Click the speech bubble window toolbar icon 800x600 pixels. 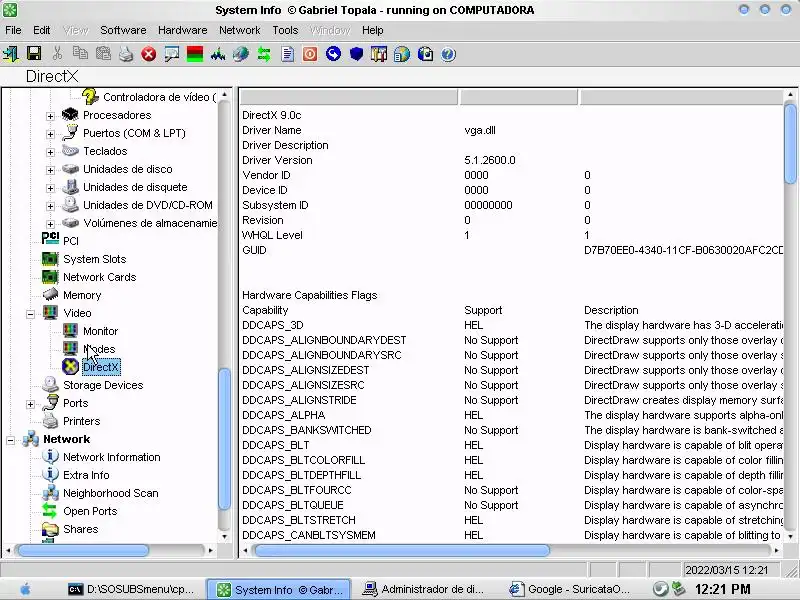[172, 54]
